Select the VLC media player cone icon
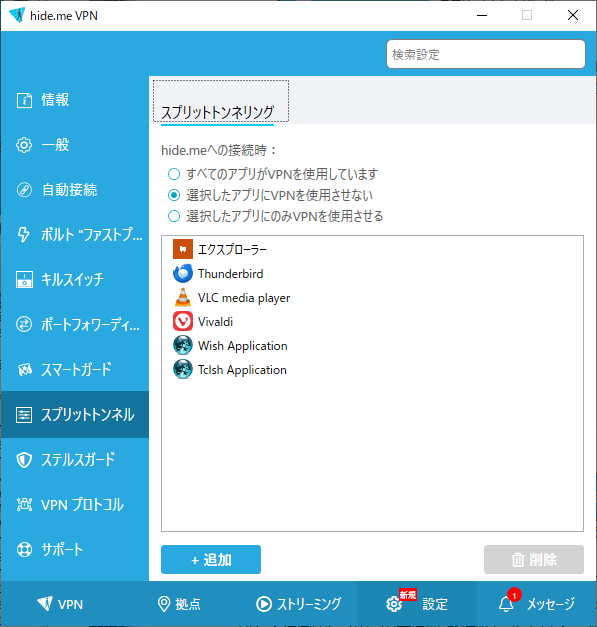The width and height of the screenshot is (597, 627). click(183, 298)
